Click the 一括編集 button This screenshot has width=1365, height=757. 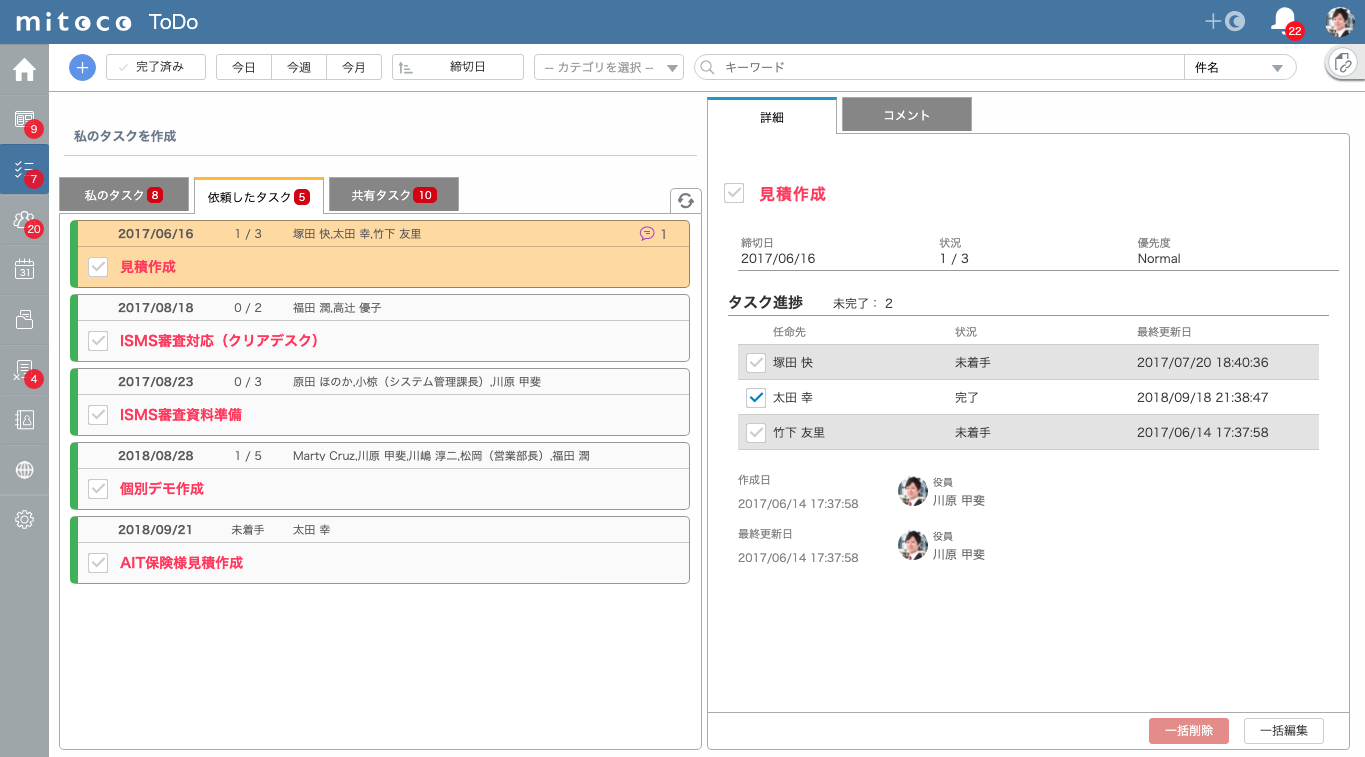pyautogui.click(x=1284, y=731)
